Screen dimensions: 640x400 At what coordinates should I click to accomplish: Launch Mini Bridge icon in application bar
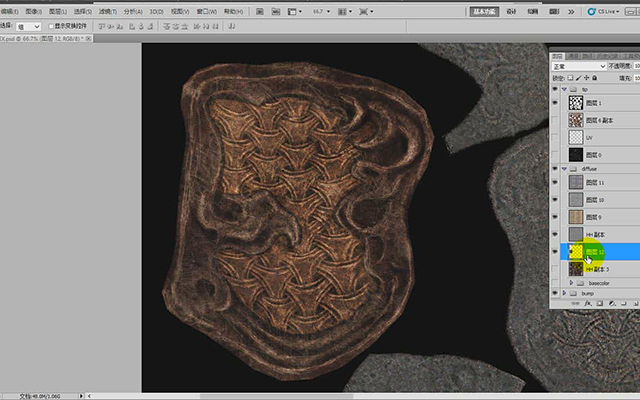(x=276, y=11)
